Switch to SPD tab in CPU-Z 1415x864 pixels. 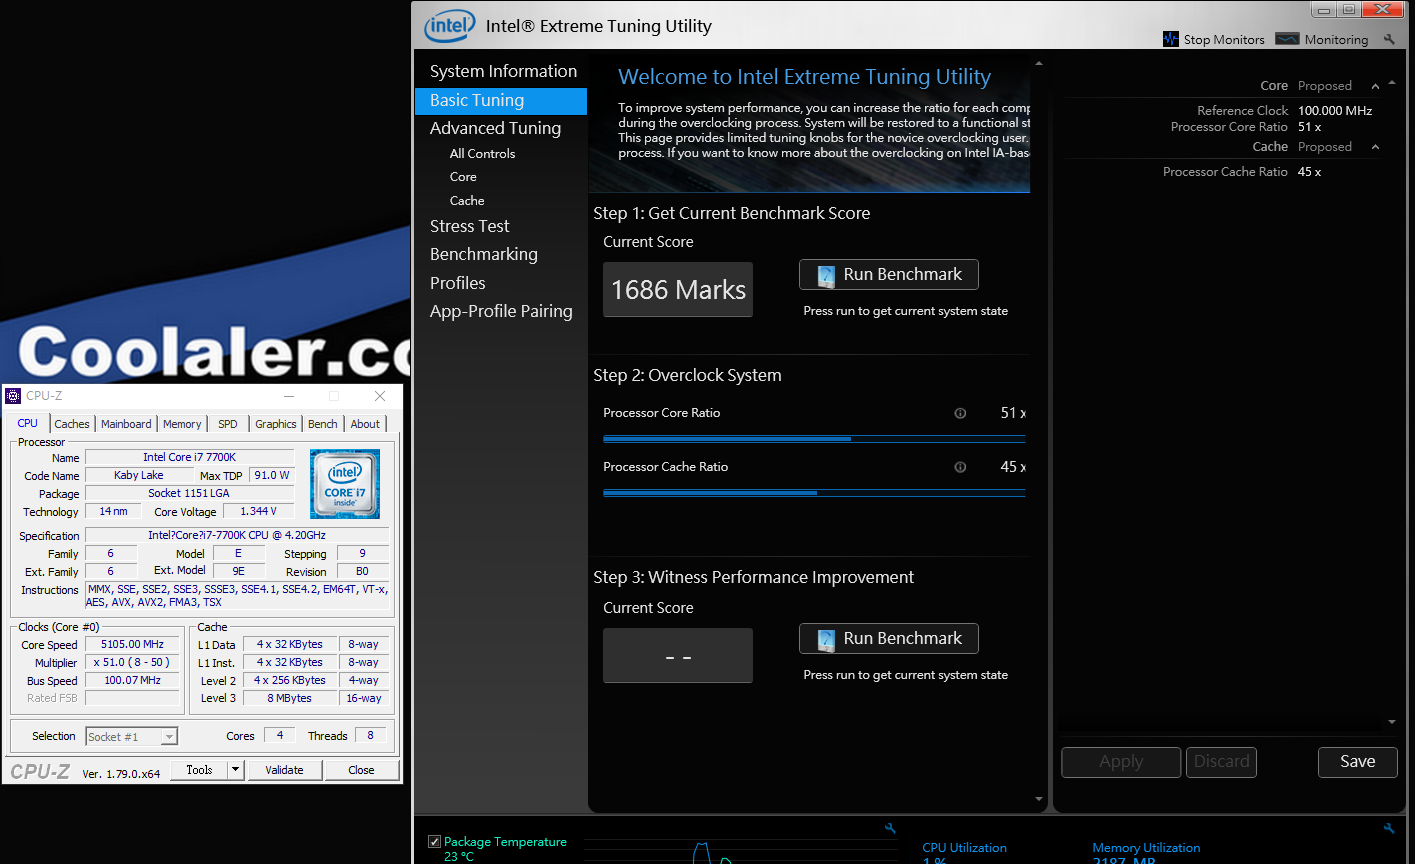(x=228, y=424)
